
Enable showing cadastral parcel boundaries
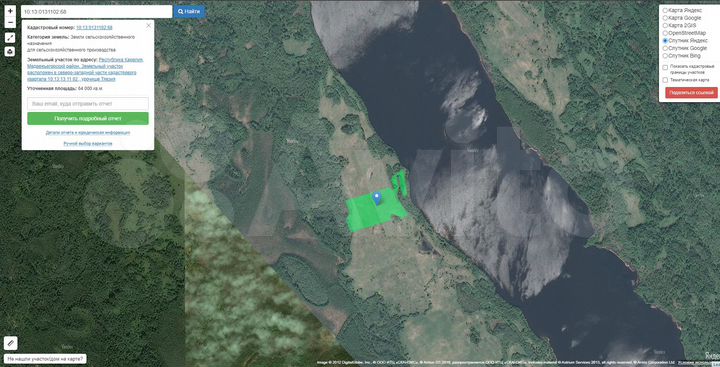point(665,68)
